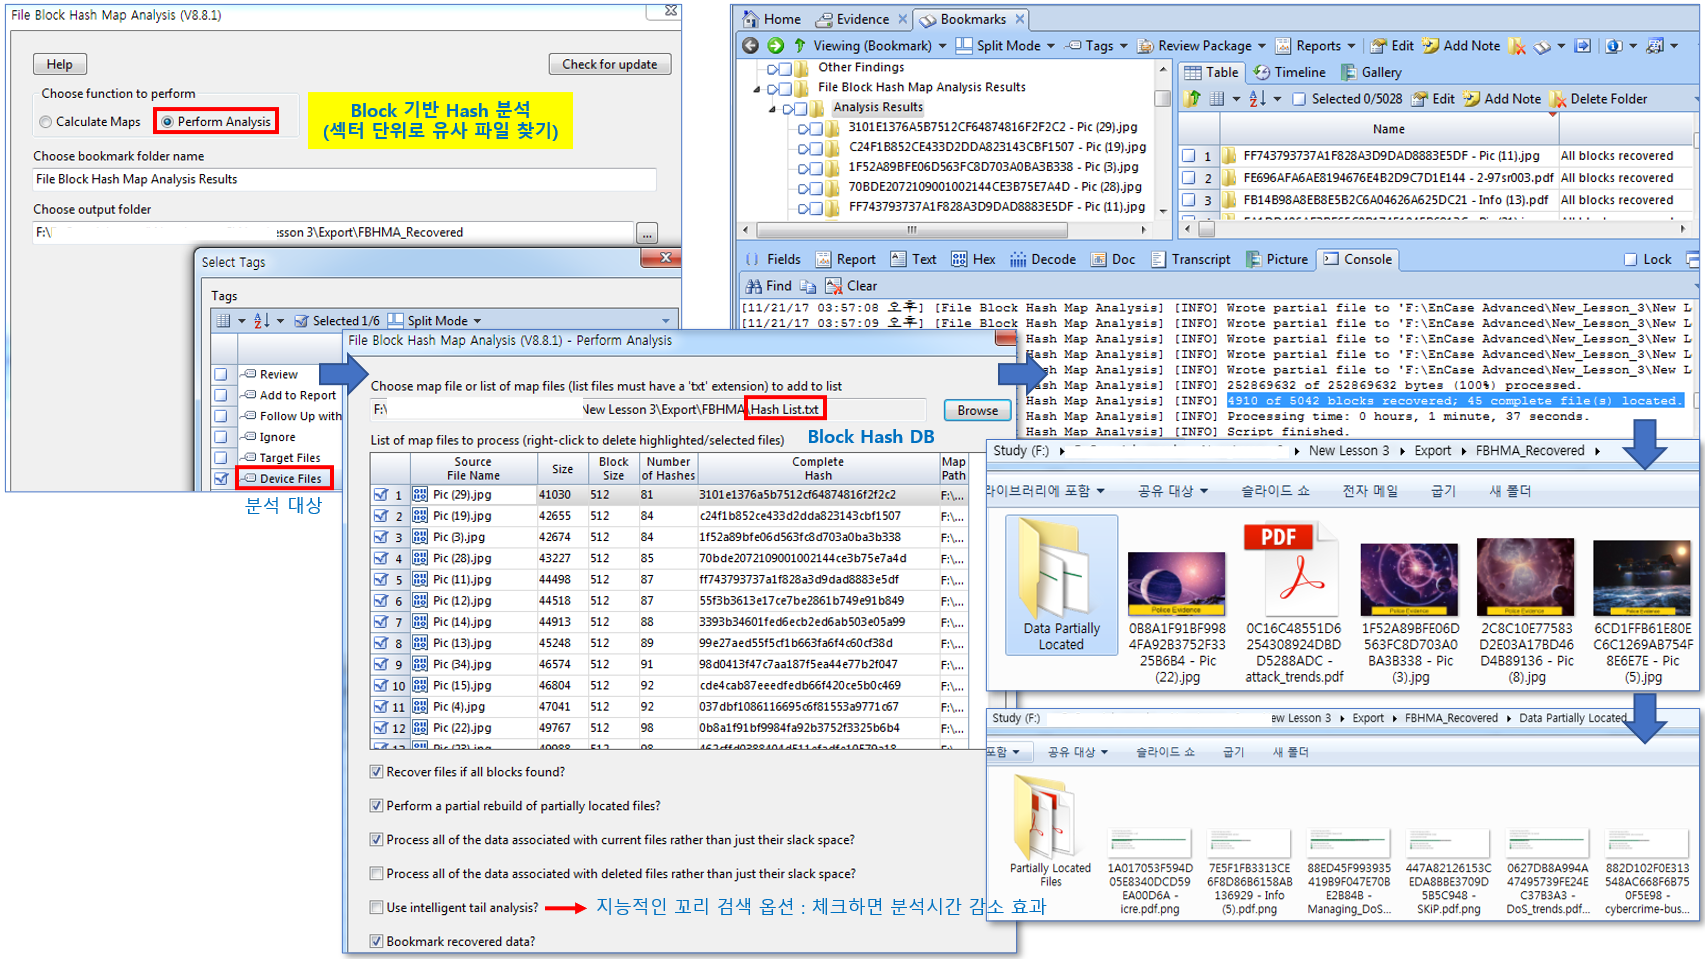This screenshot has width=1705, height=959.
Task: Collapse the Analysis Results tree node
Action: pos(772,108)
